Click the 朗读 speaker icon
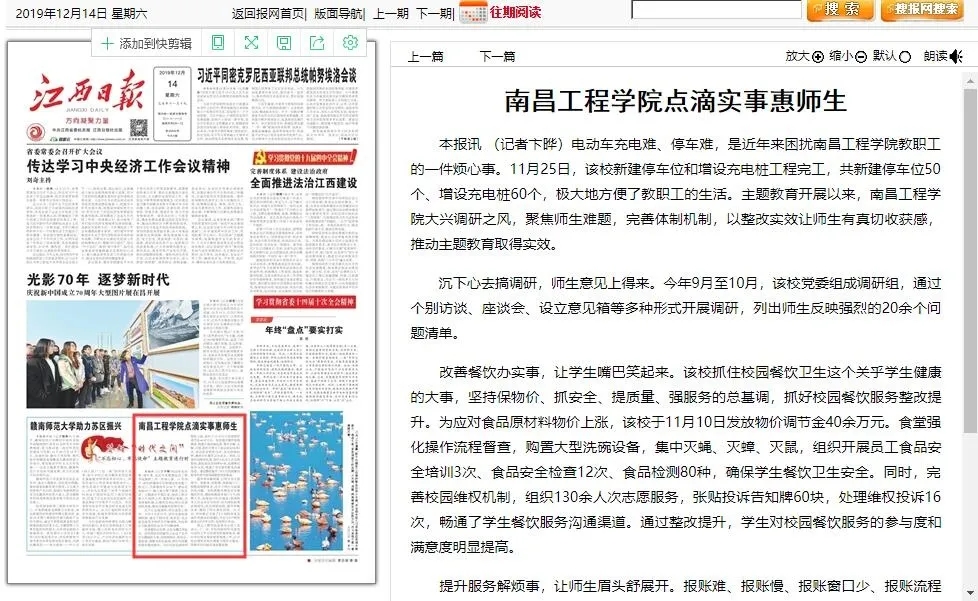This screenshot has height=601, width=978. coord(957,56)
